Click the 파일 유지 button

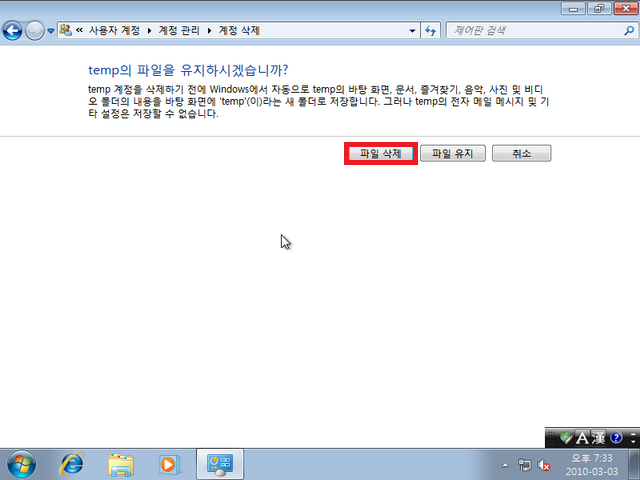pos(453,153)
